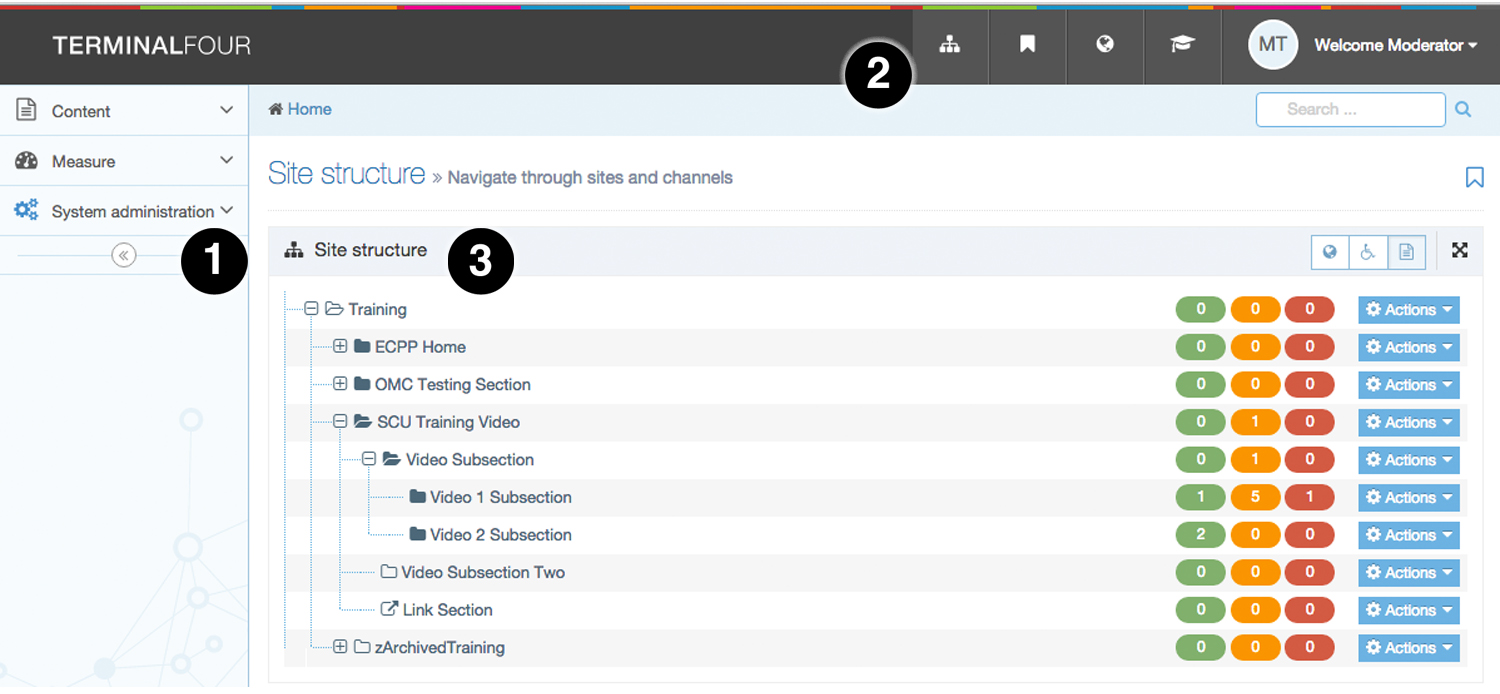This screenshot has width=1500, height=694.
Task: Open the System administration menu
Action: pos(124,211)
